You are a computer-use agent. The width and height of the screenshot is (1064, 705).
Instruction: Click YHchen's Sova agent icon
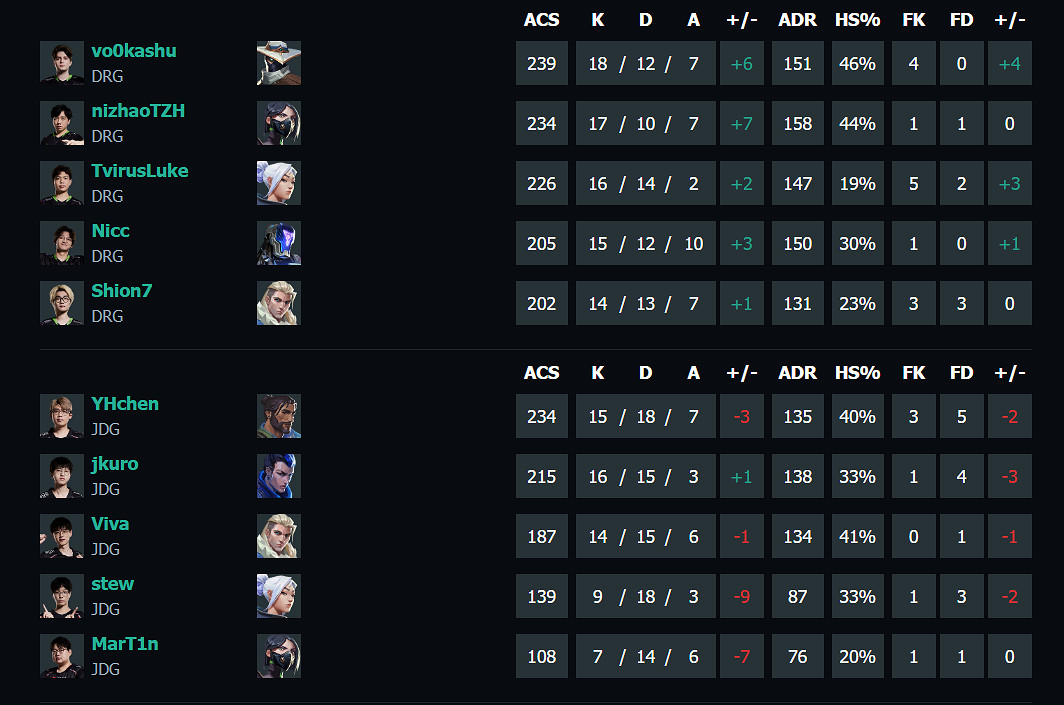click(x=278, y=416)
